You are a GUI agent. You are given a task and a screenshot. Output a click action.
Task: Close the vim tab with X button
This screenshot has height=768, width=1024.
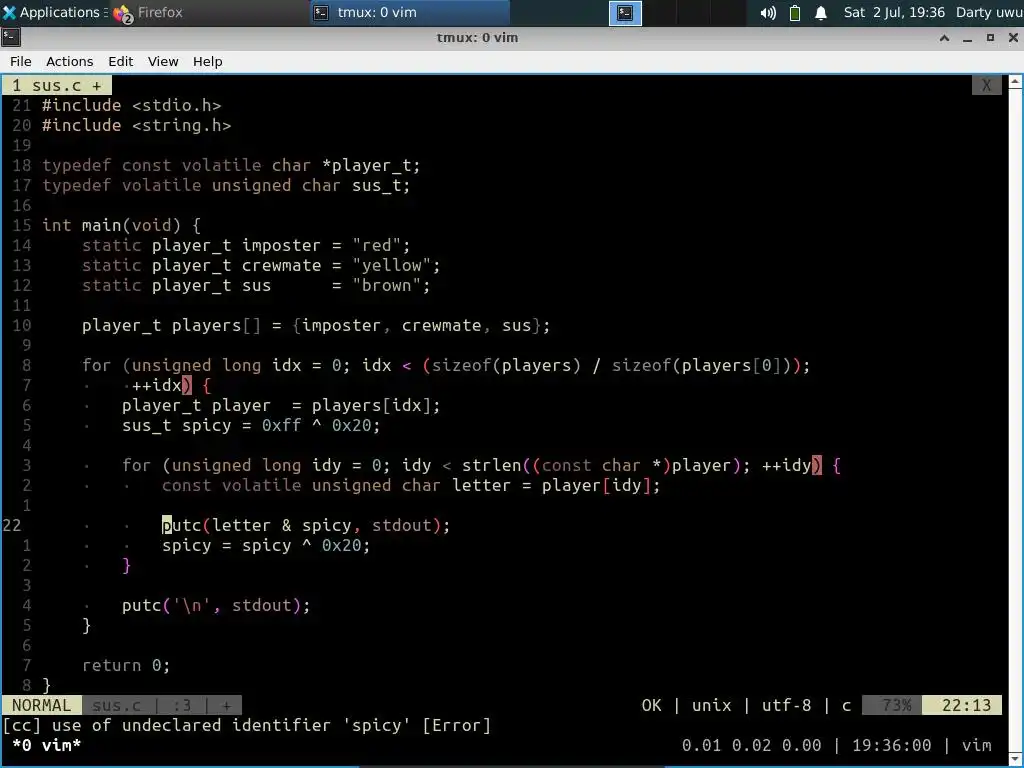[986, 86]
